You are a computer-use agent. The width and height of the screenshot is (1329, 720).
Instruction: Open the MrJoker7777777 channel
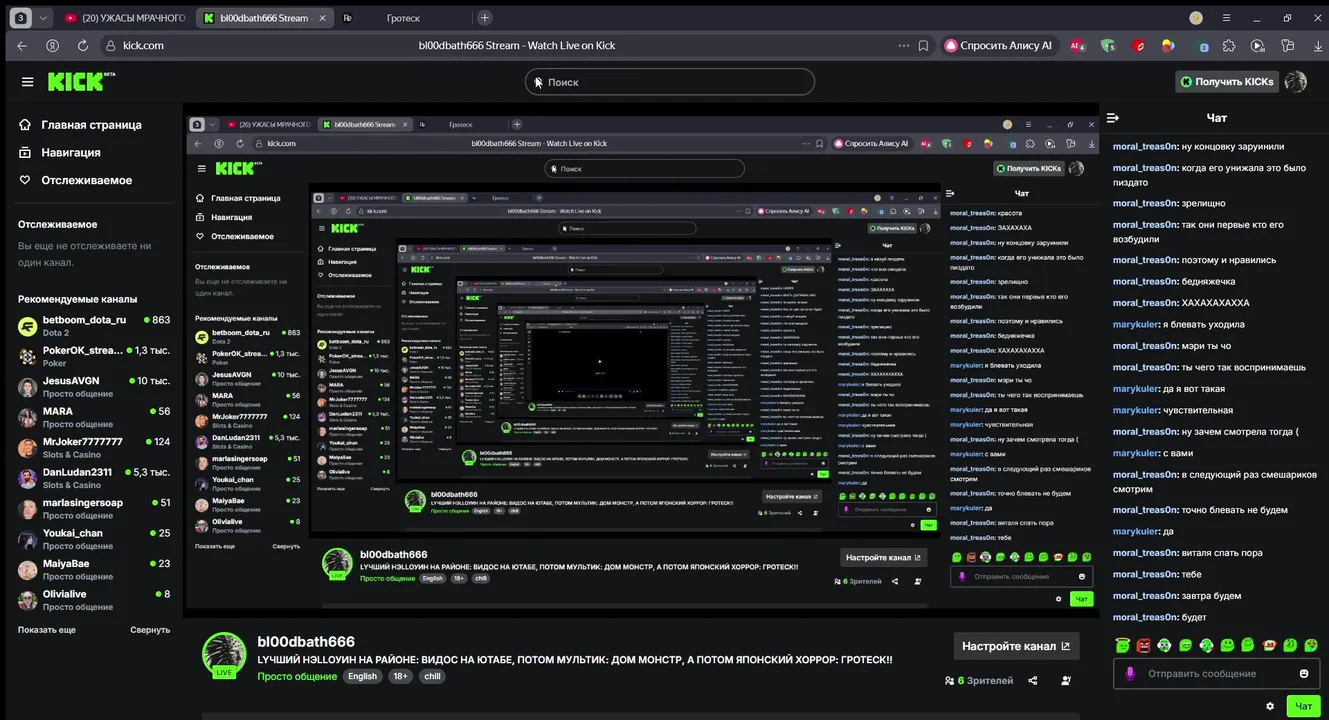pos(94,448)
